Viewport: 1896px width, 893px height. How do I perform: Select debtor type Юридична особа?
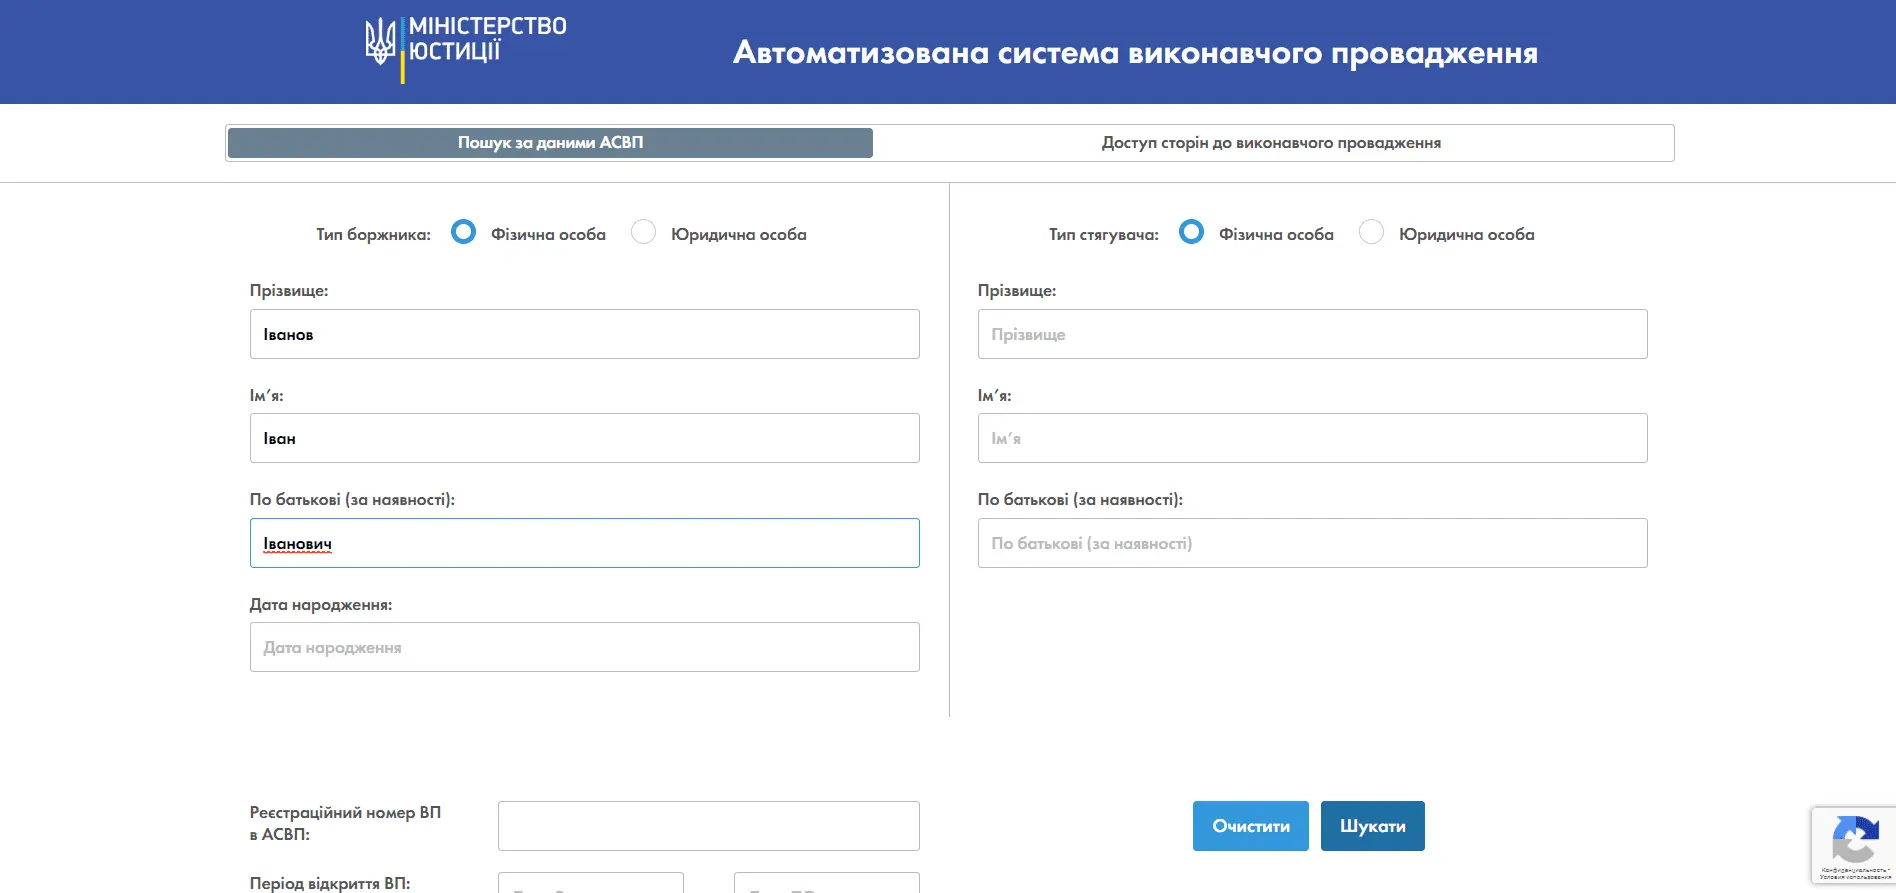pyautogui.click(x=643, y=233)
